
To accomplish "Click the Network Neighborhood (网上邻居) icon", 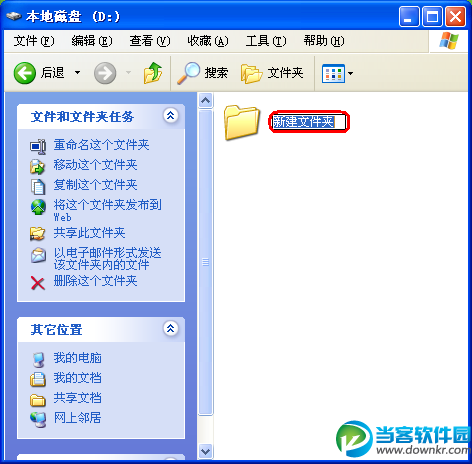I will (x=38, y=419).
